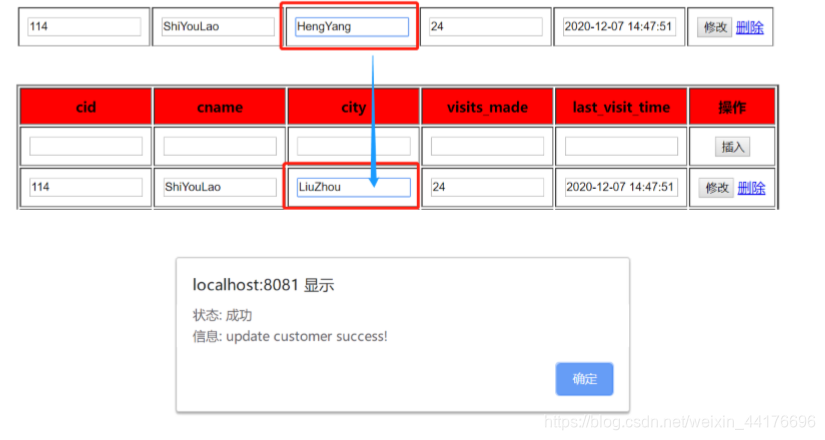Click the empty last_visit_time input in insert row
This screenshot has height=440, width=825.
pos(621,146)
